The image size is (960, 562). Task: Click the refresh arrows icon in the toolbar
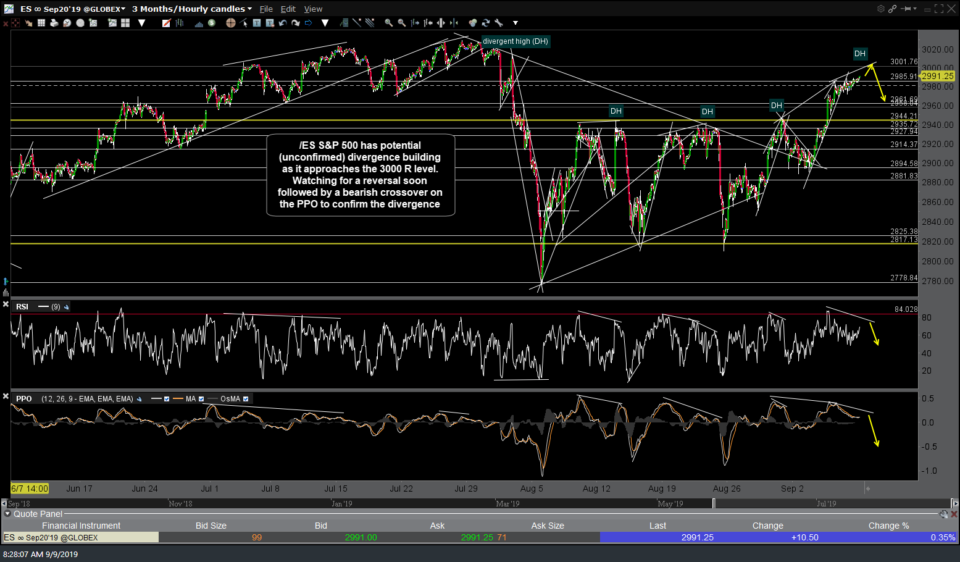(x=486, y=23)
